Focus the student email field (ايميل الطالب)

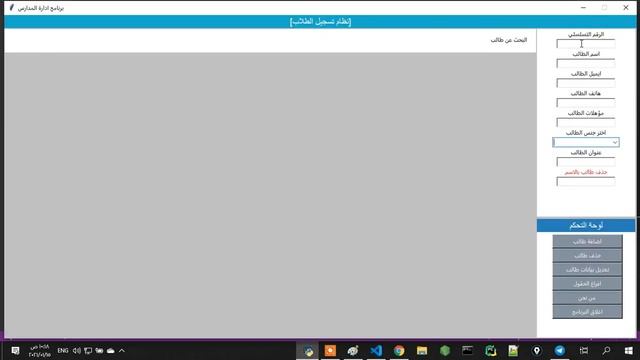coord(586,83)
